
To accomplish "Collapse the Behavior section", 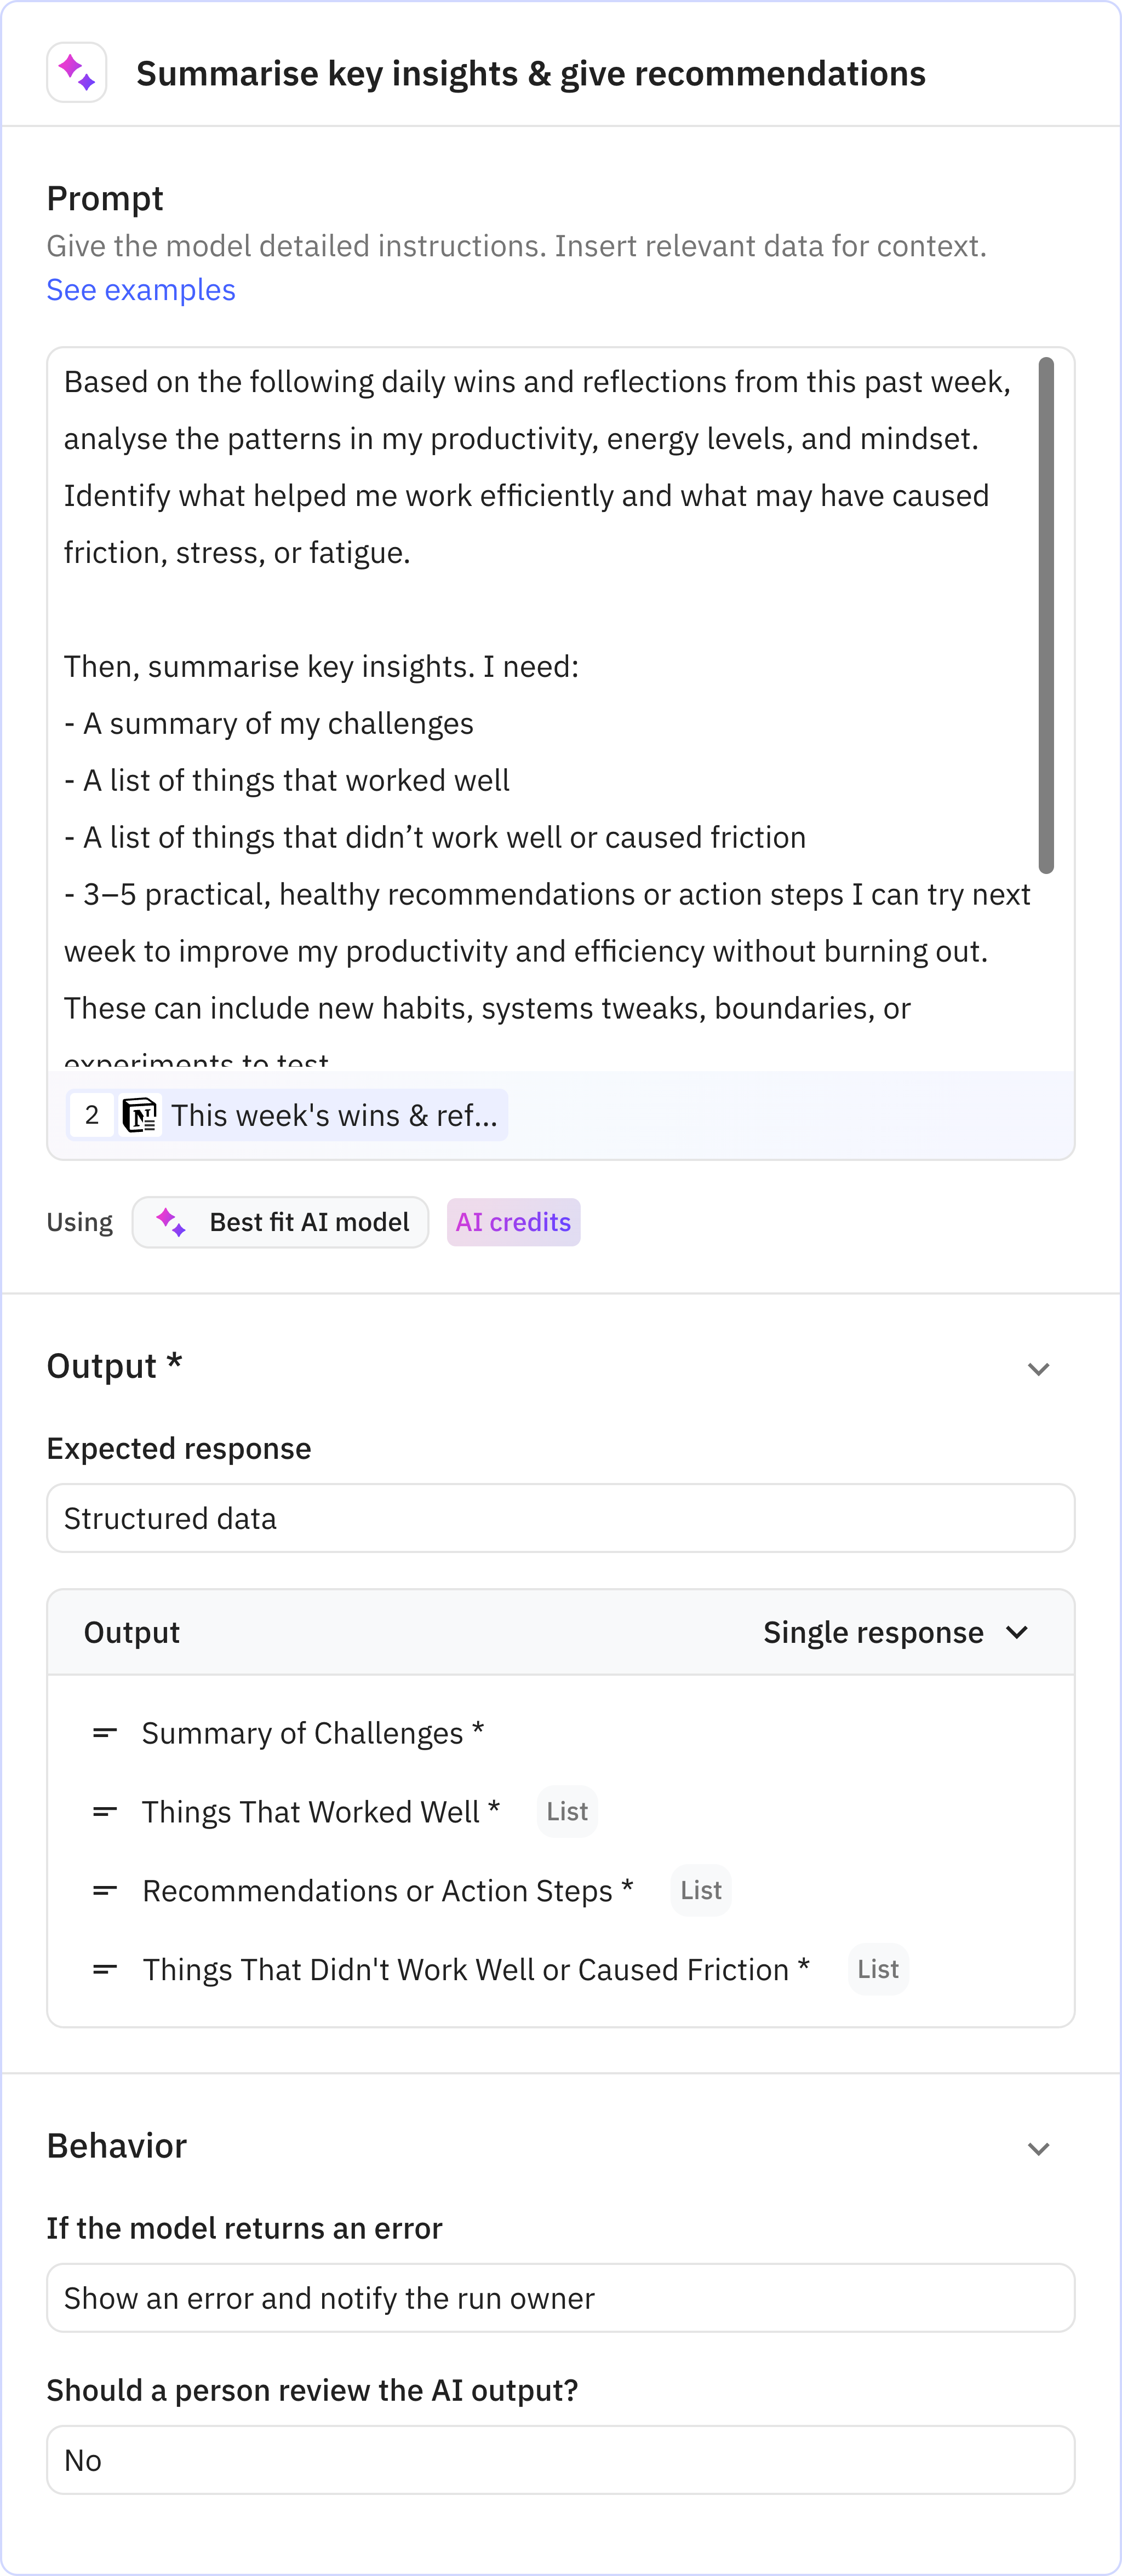I will (x=1039, y=2148).
